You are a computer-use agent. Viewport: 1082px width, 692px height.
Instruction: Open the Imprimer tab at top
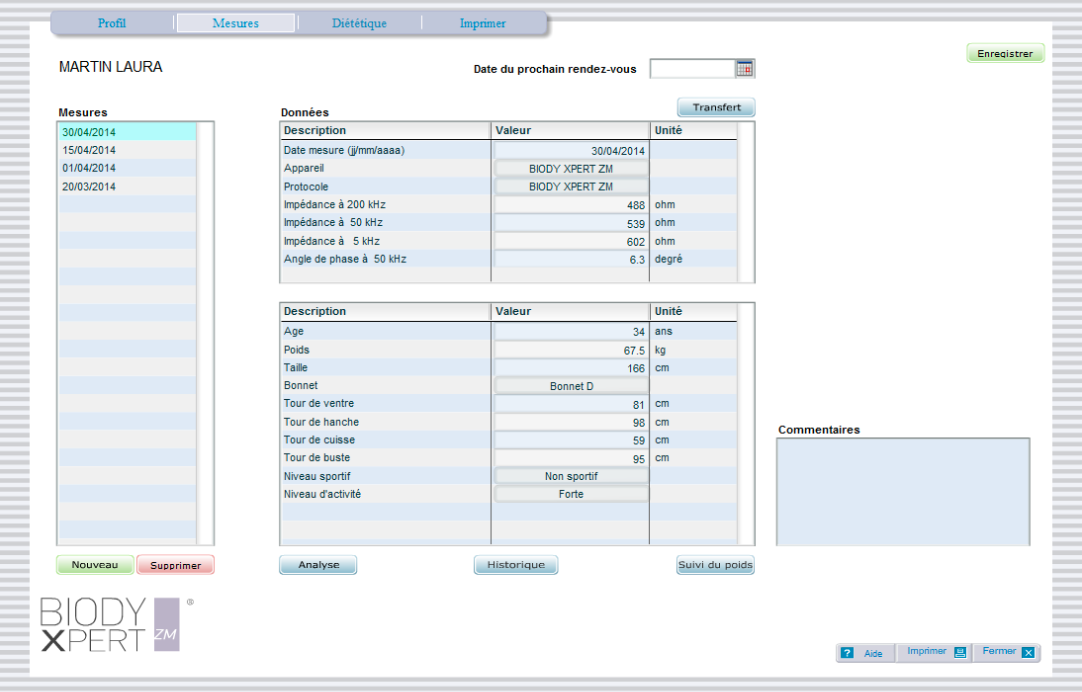(482, 23)
